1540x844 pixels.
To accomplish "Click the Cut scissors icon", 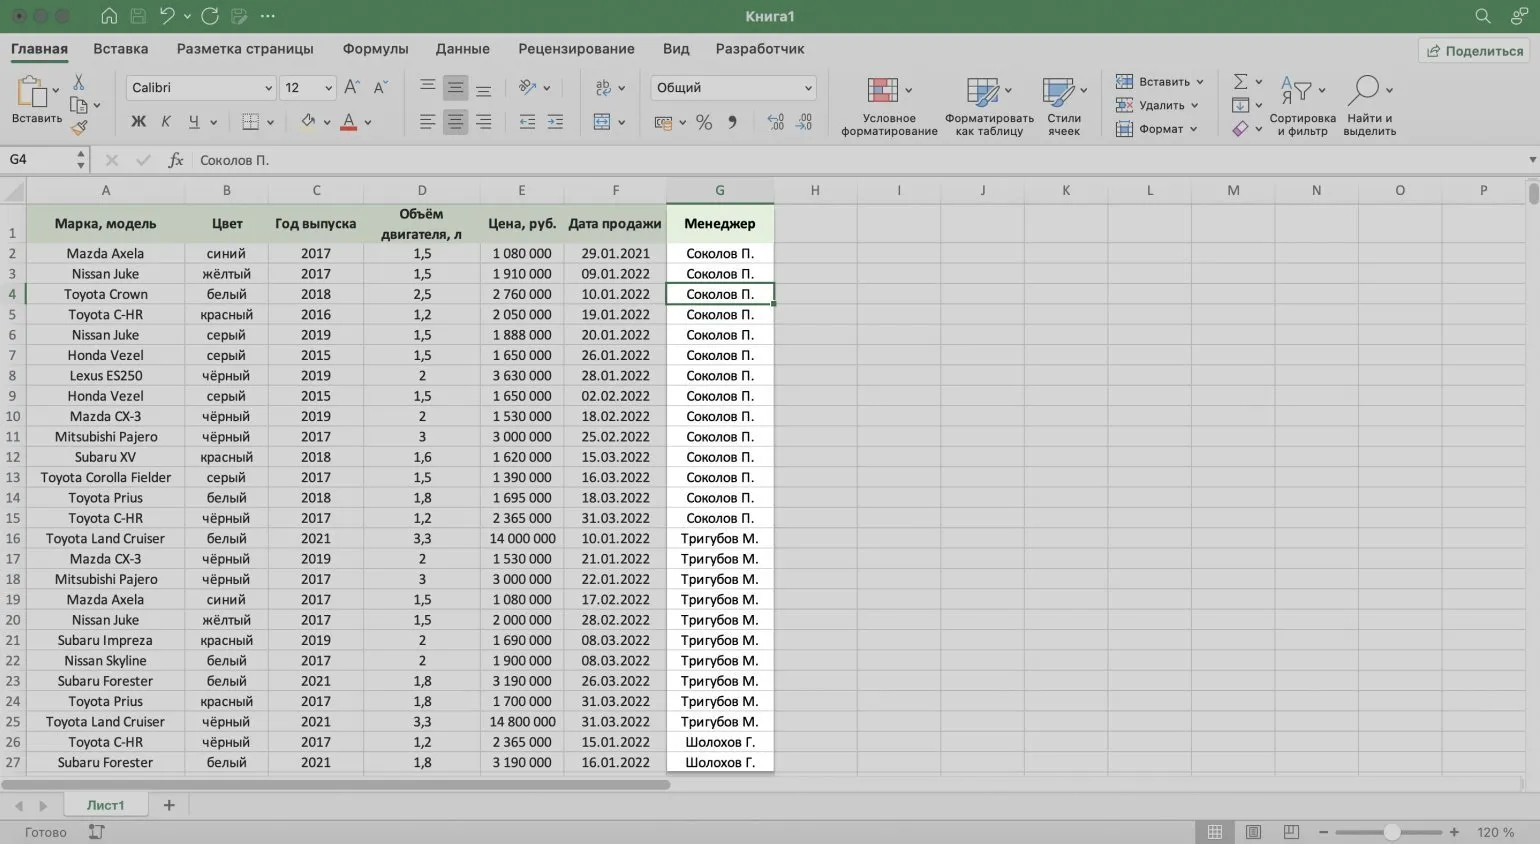I will 79,83.
